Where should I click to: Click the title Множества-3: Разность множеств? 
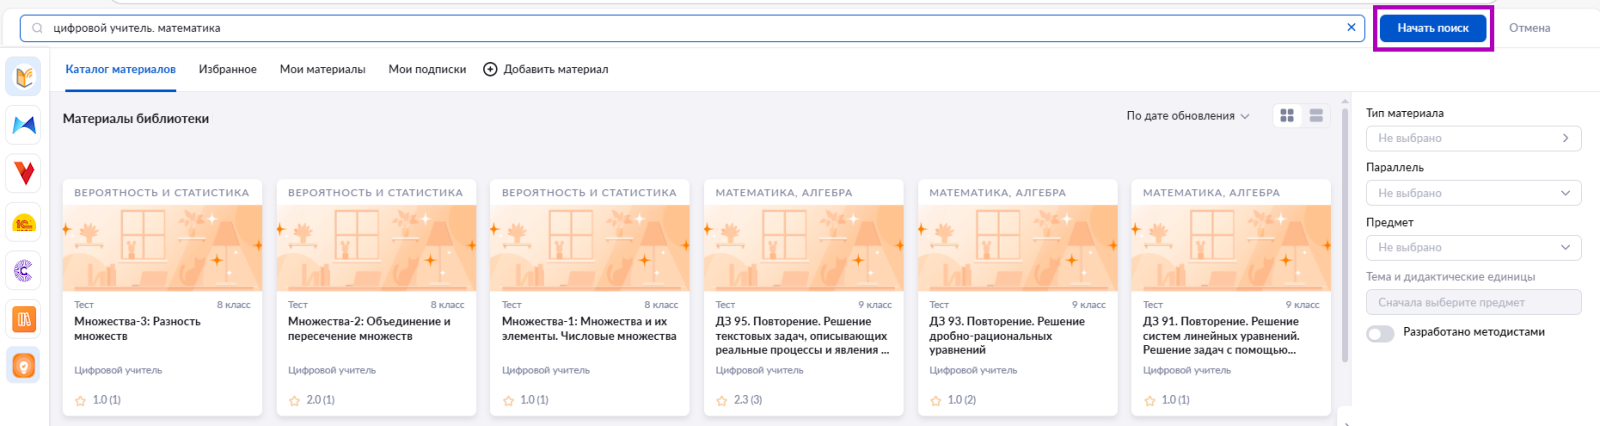pyautogui.click(x=137, y=329)
